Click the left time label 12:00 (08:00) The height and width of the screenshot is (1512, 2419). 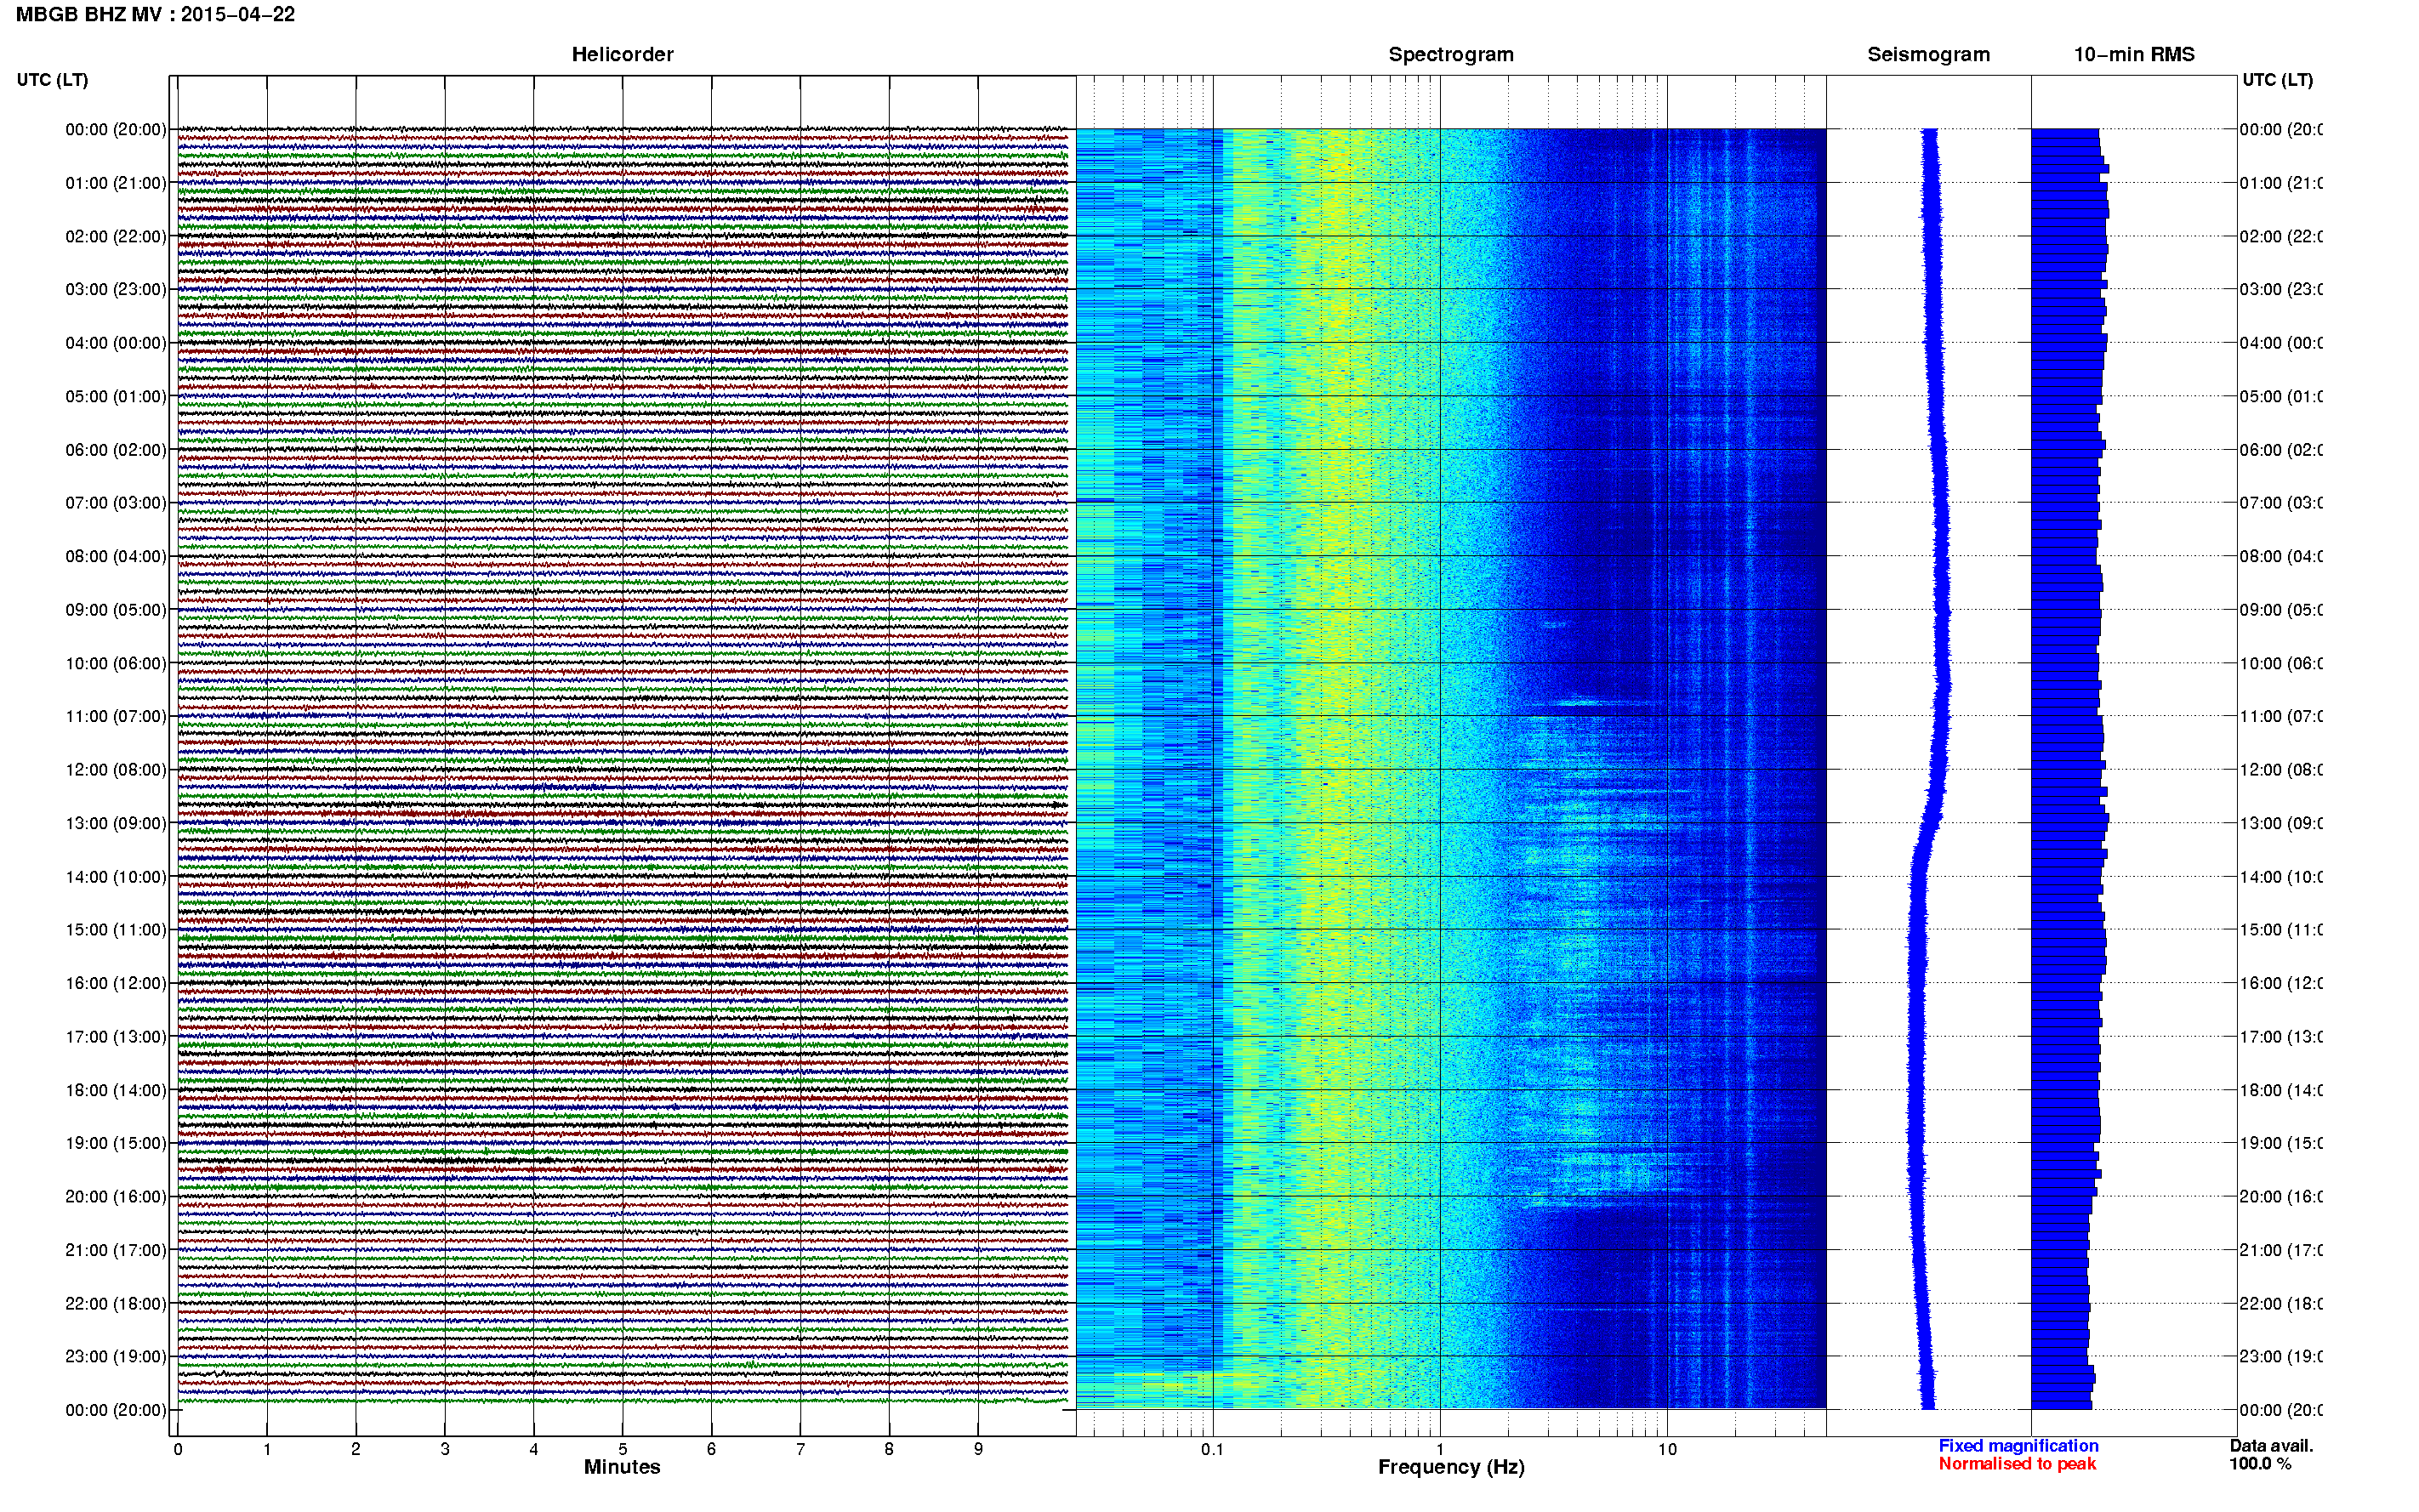(116, 769)
